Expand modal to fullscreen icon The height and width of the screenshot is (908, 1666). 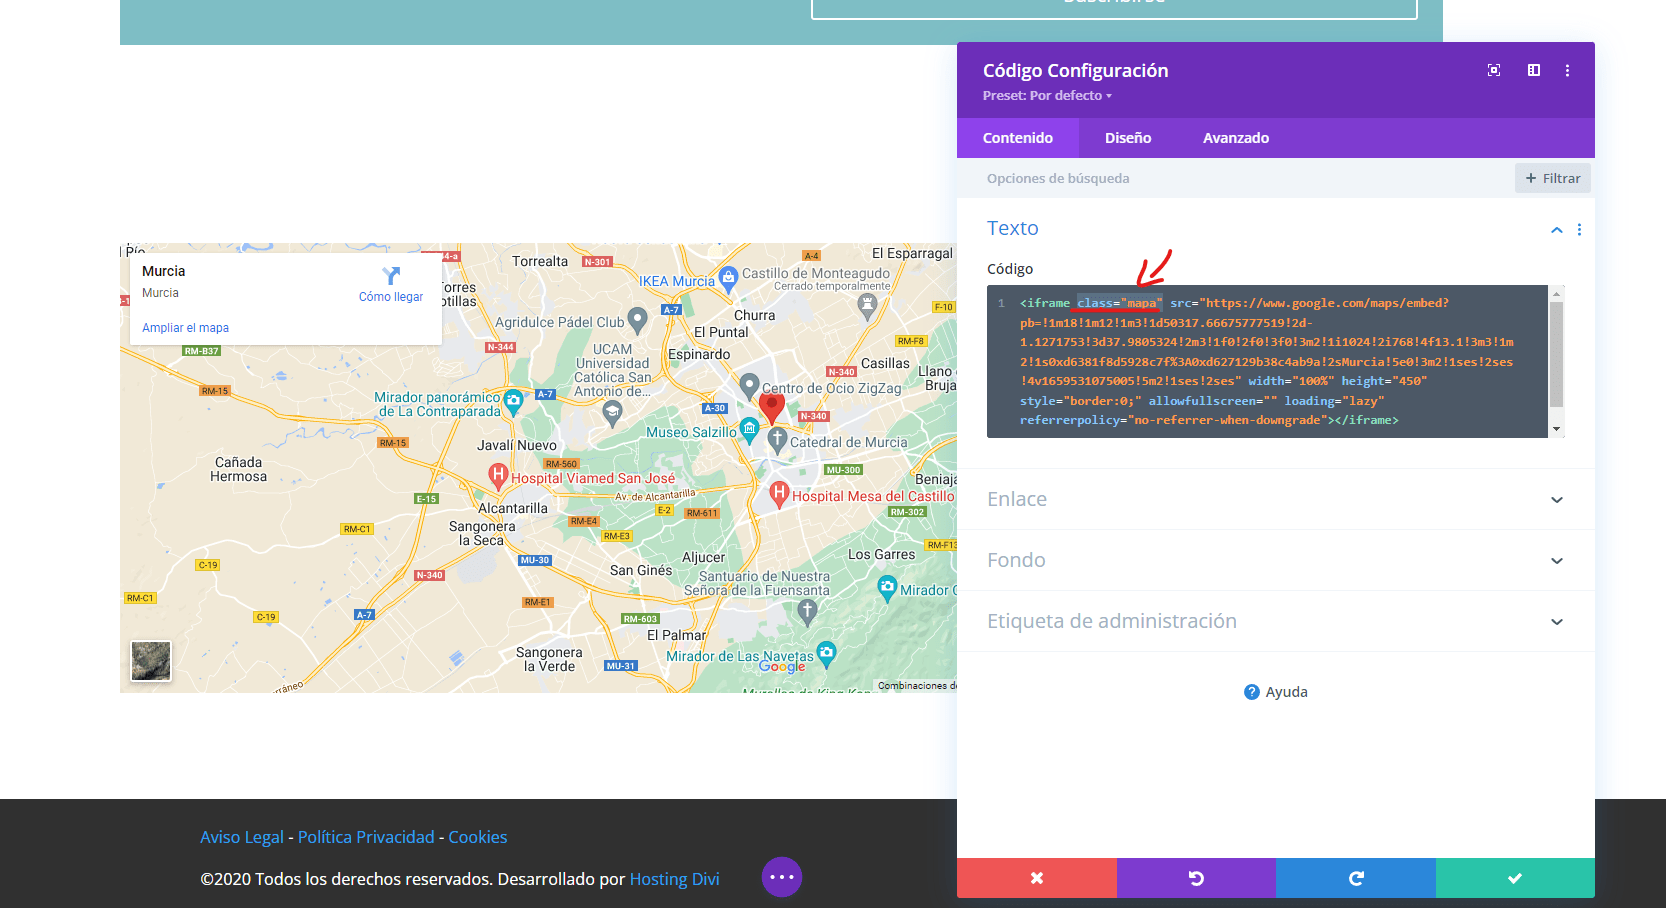[x=1494, y=70]
